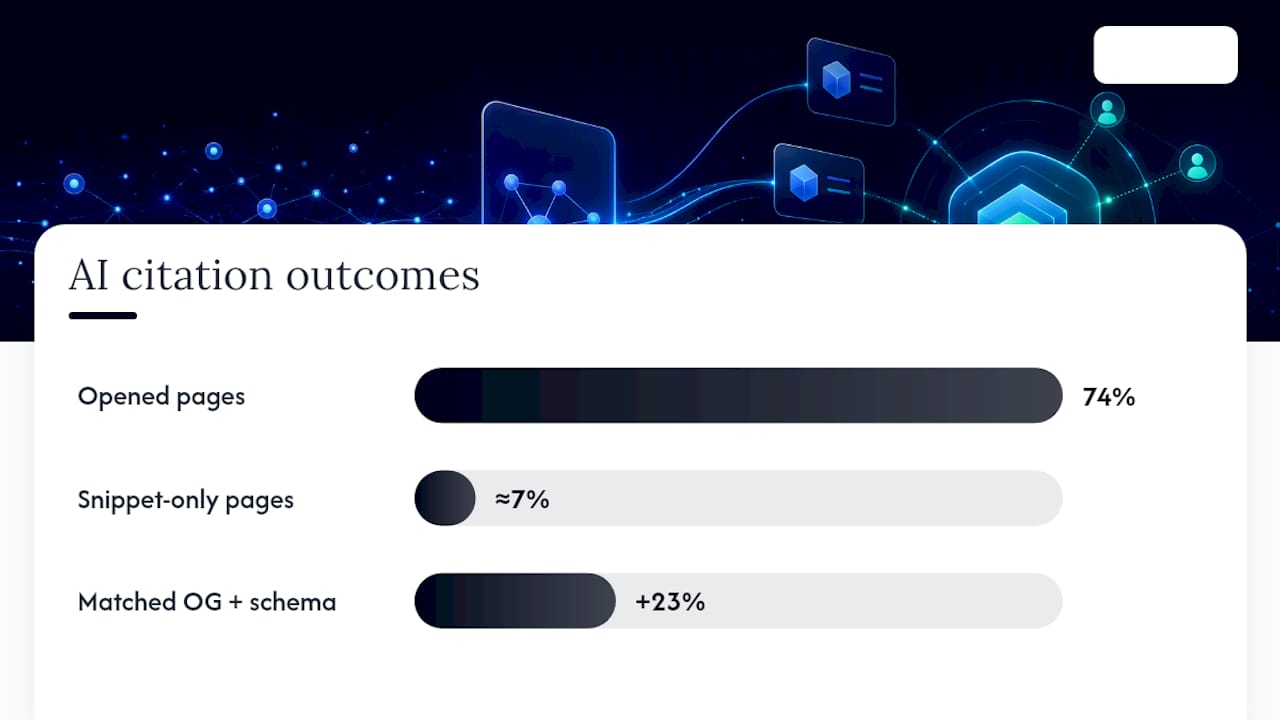This screenshot has height=720, width=1280.
Task: Click the AI citation outcomes heading
Action: point(274,275)
